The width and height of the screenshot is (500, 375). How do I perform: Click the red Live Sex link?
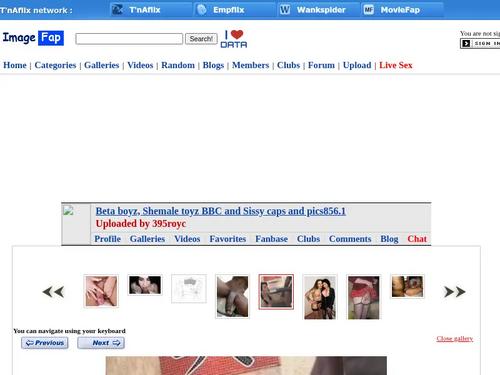(x=396, y=65)
